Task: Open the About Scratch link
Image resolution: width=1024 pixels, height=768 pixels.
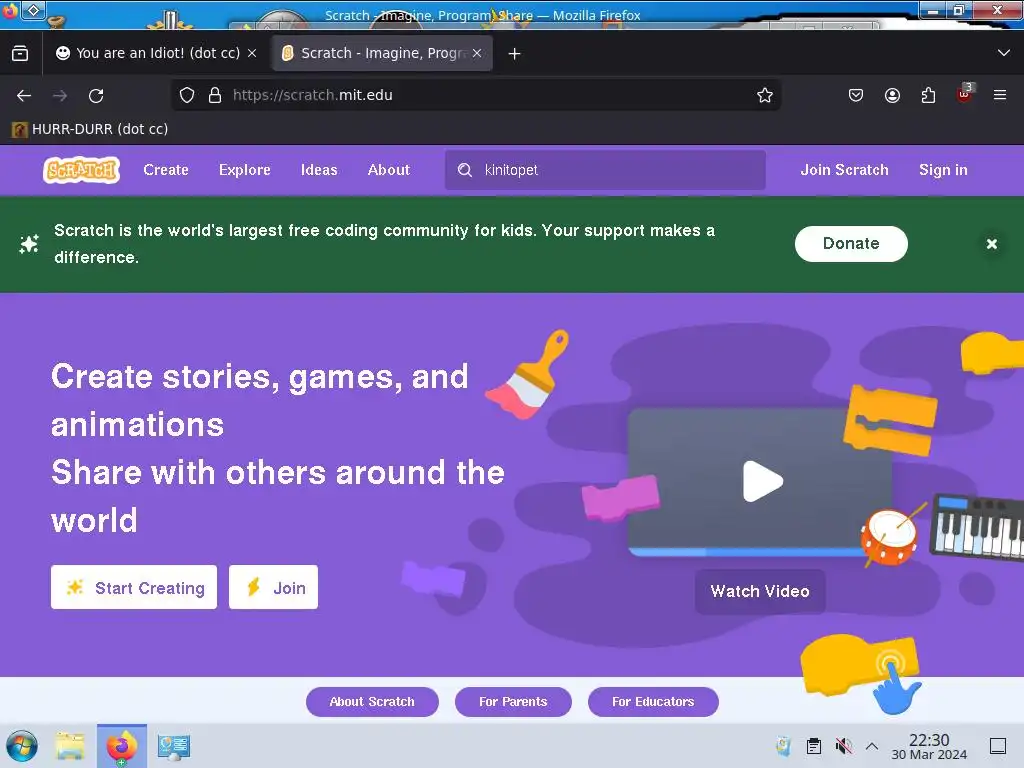Action: pyautogui.click(x=372, y=701)
